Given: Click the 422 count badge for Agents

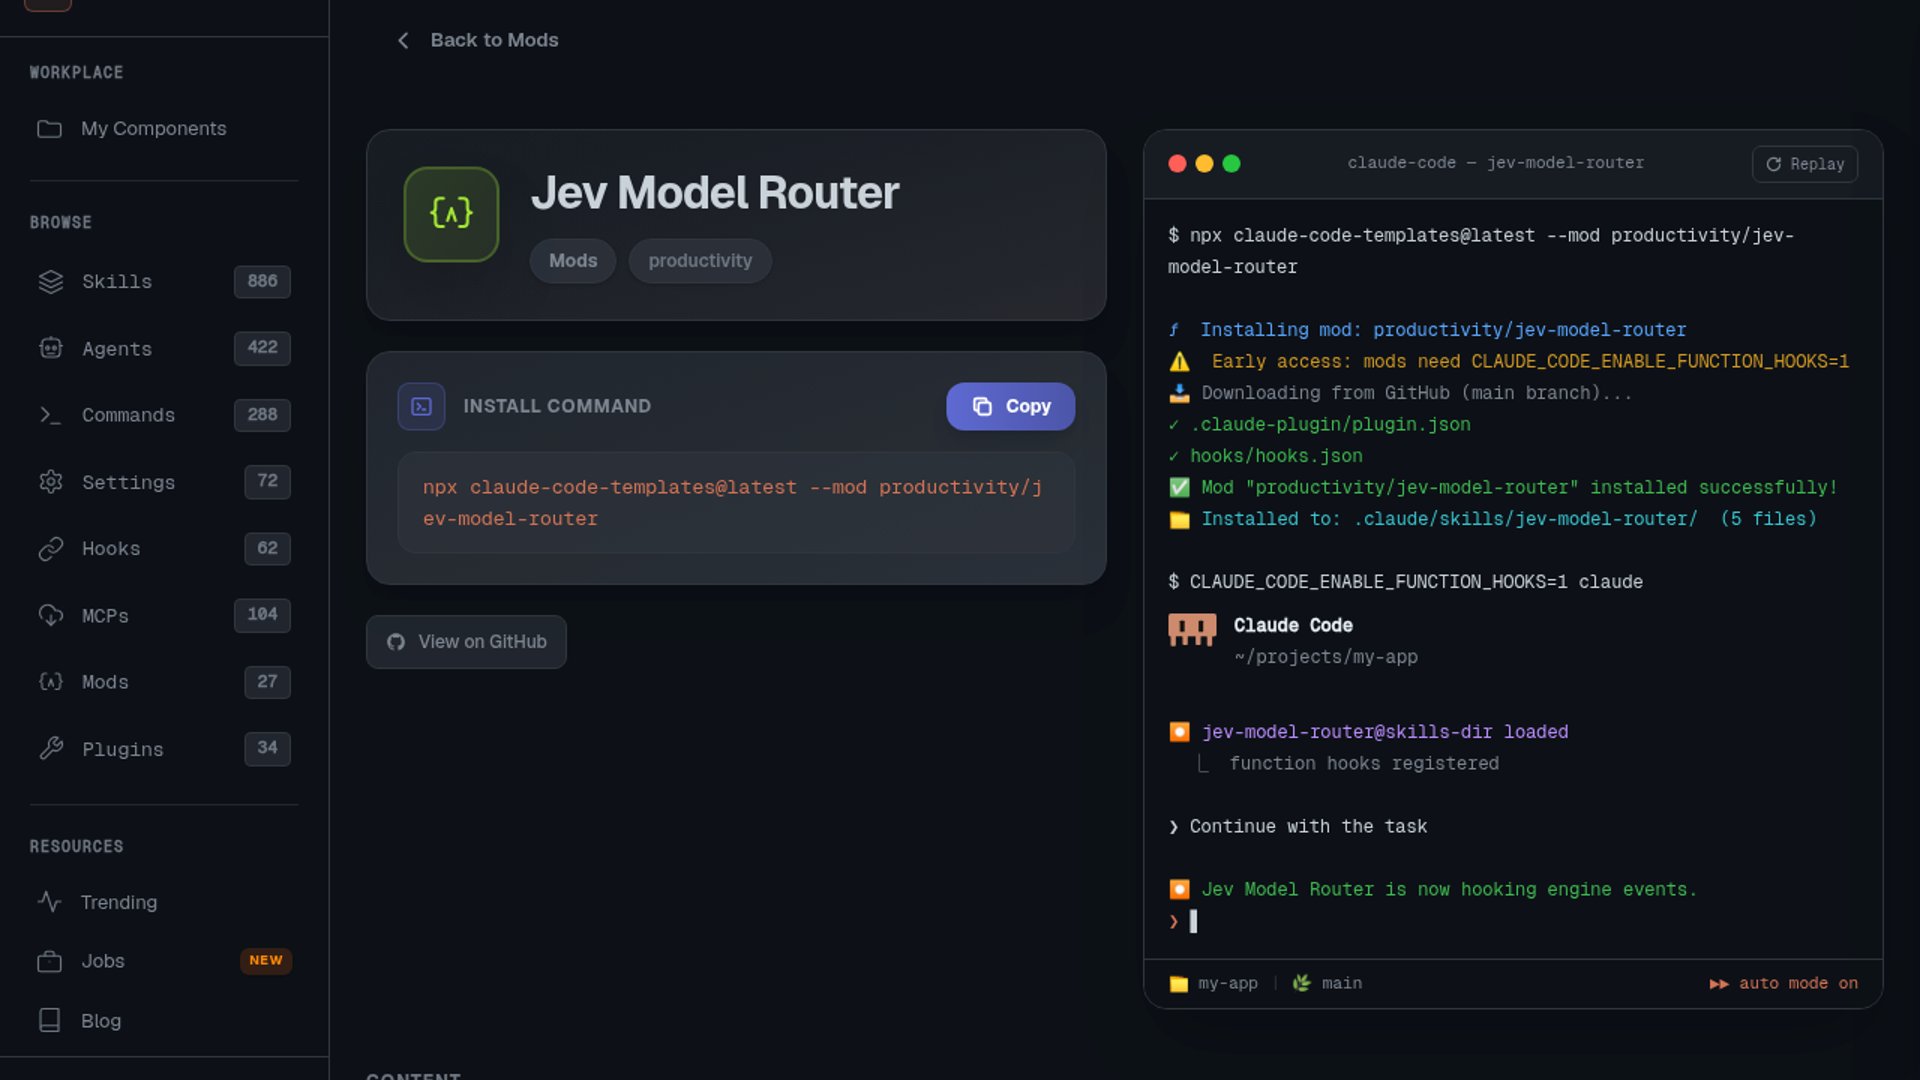Looking at the screenshot, I should tap(262, 347).
